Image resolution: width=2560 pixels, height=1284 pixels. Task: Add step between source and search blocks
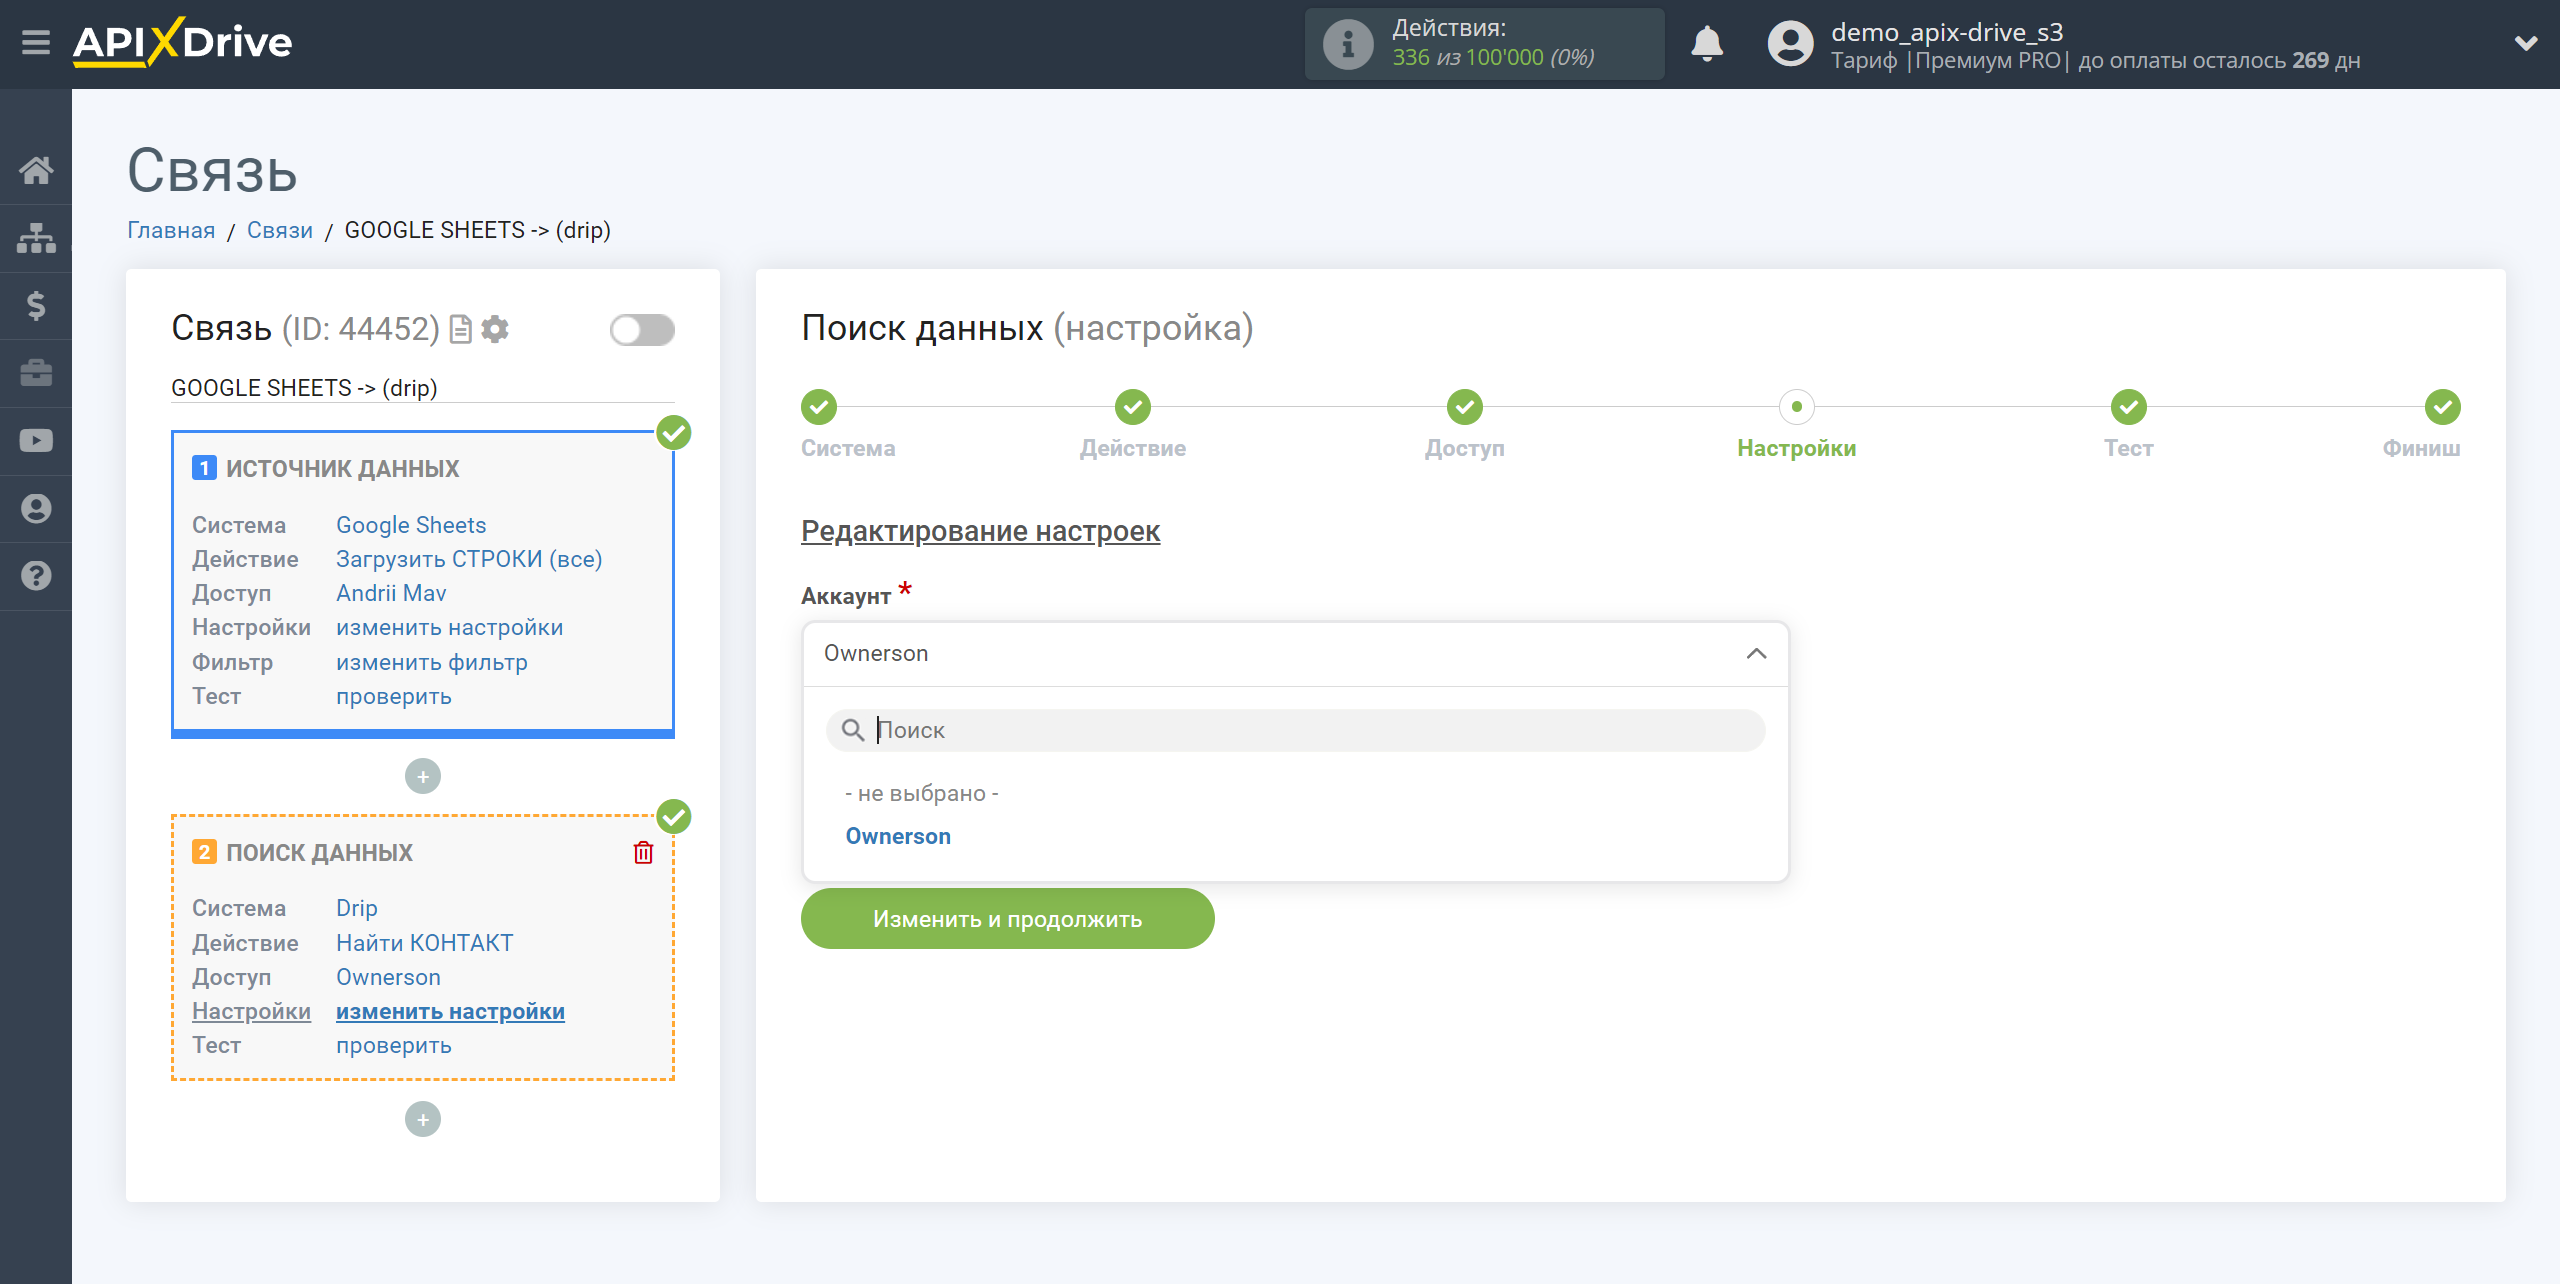[x=423, y=776]
